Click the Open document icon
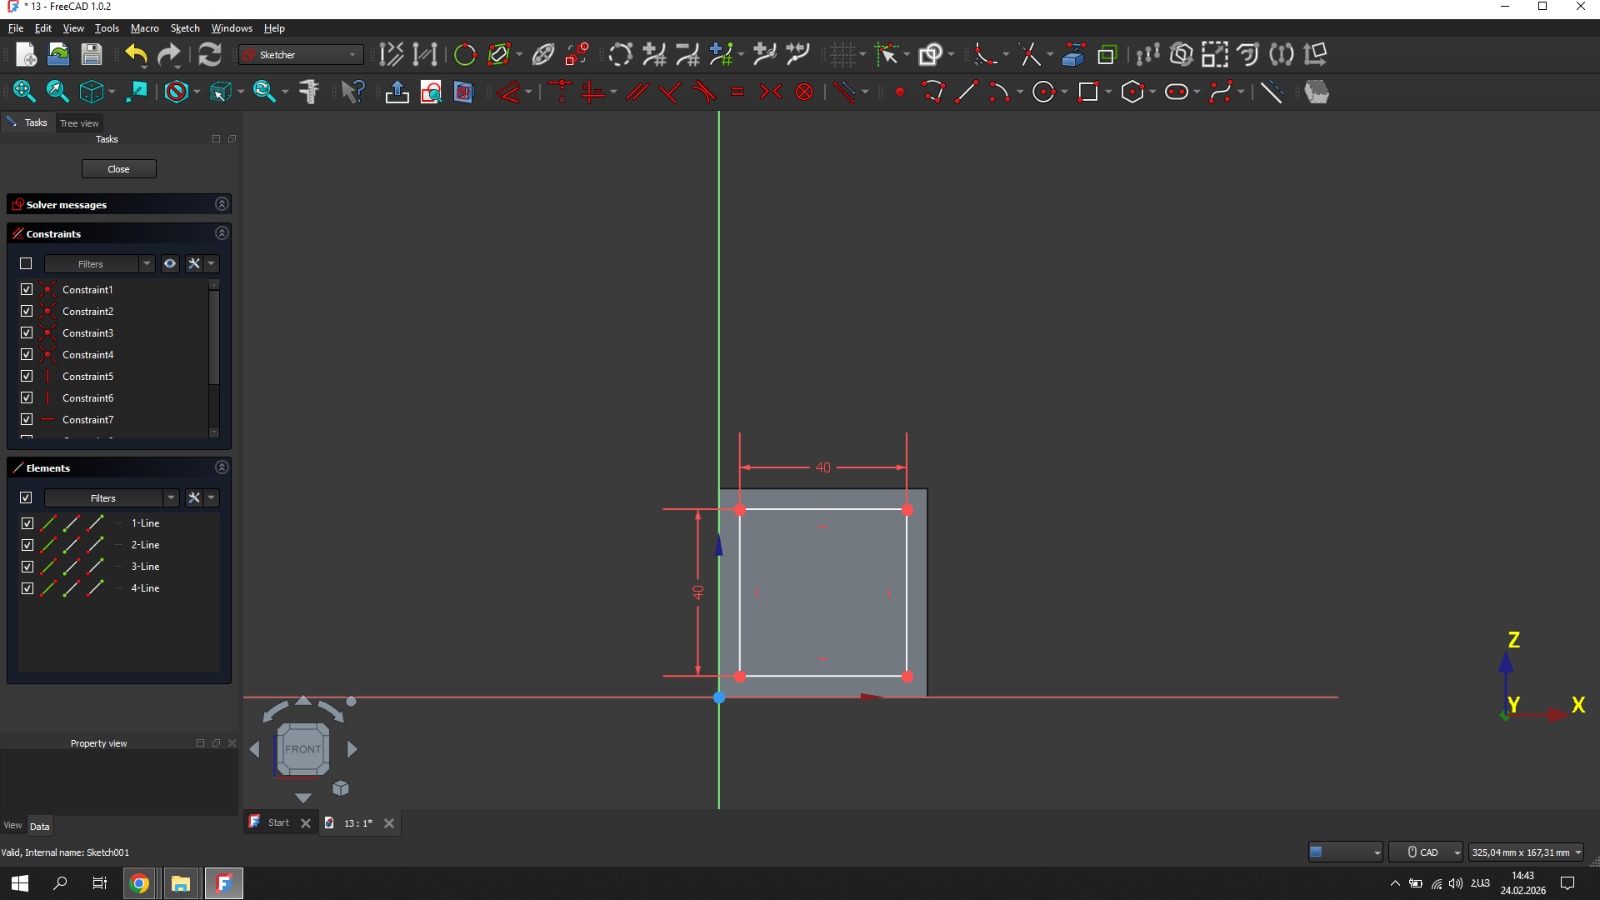Viewport: 1600px width, 900px height. pos(58,55)
